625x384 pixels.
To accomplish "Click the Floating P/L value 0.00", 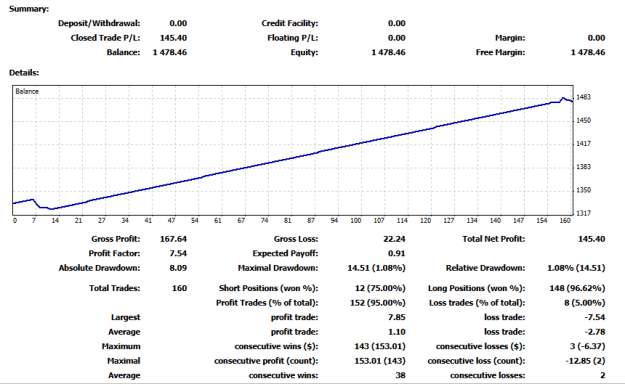I will (397, 38).
